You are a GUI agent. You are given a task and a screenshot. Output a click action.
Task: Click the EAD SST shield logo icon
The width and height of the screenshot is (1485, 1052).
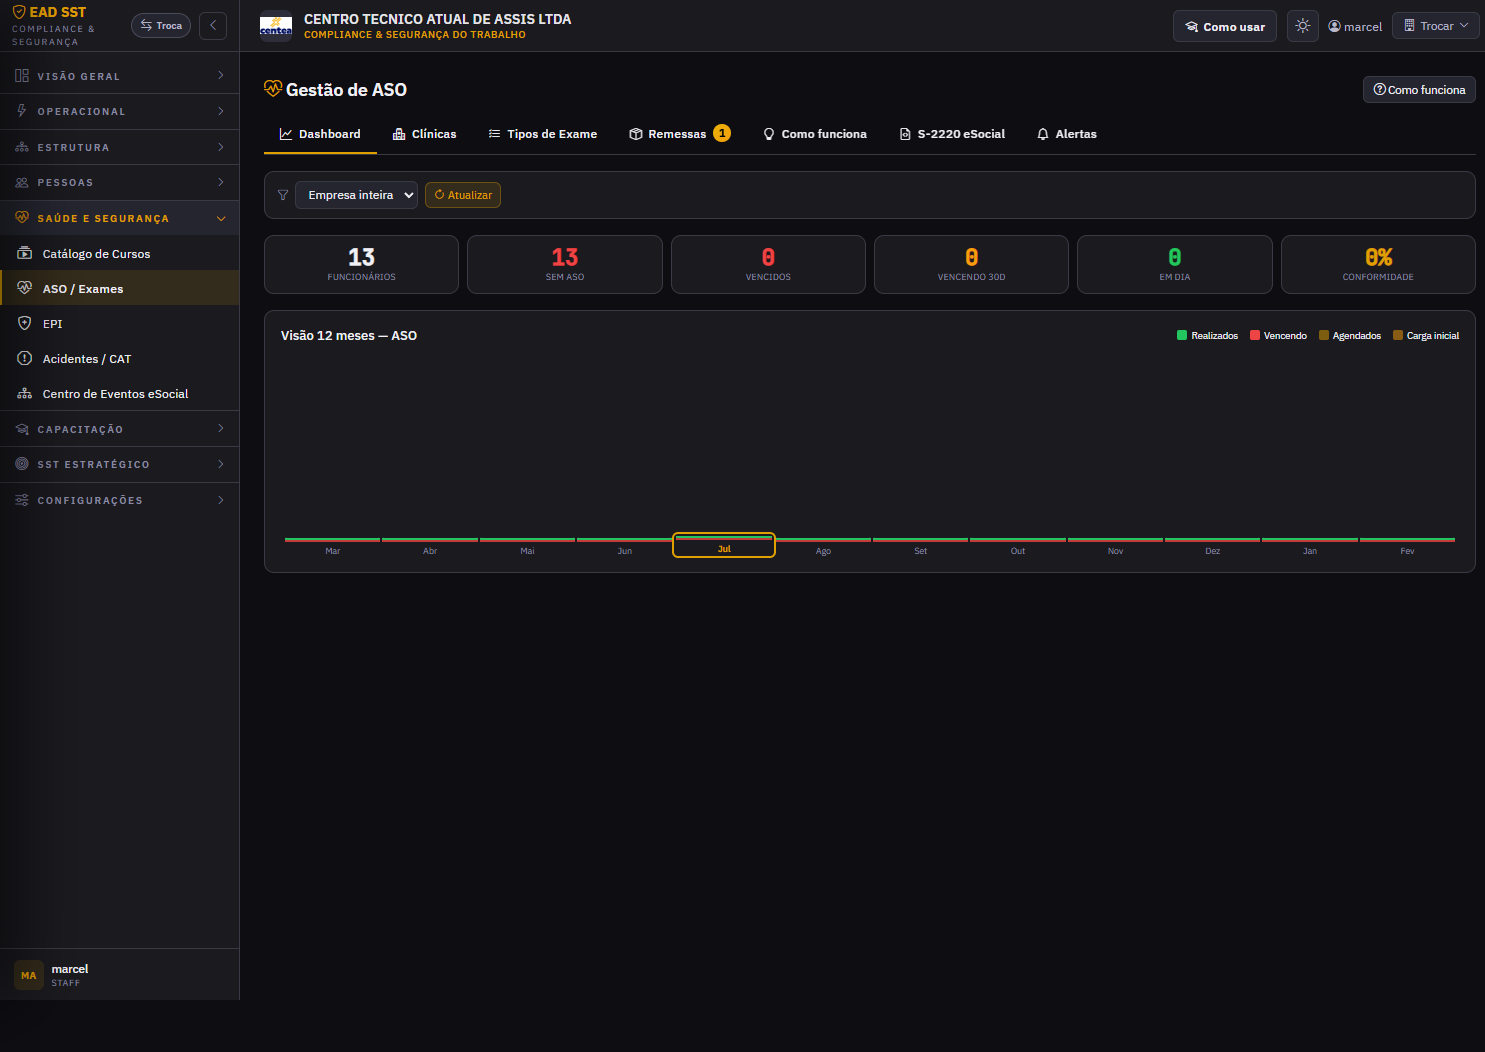(x=19, y=12)
